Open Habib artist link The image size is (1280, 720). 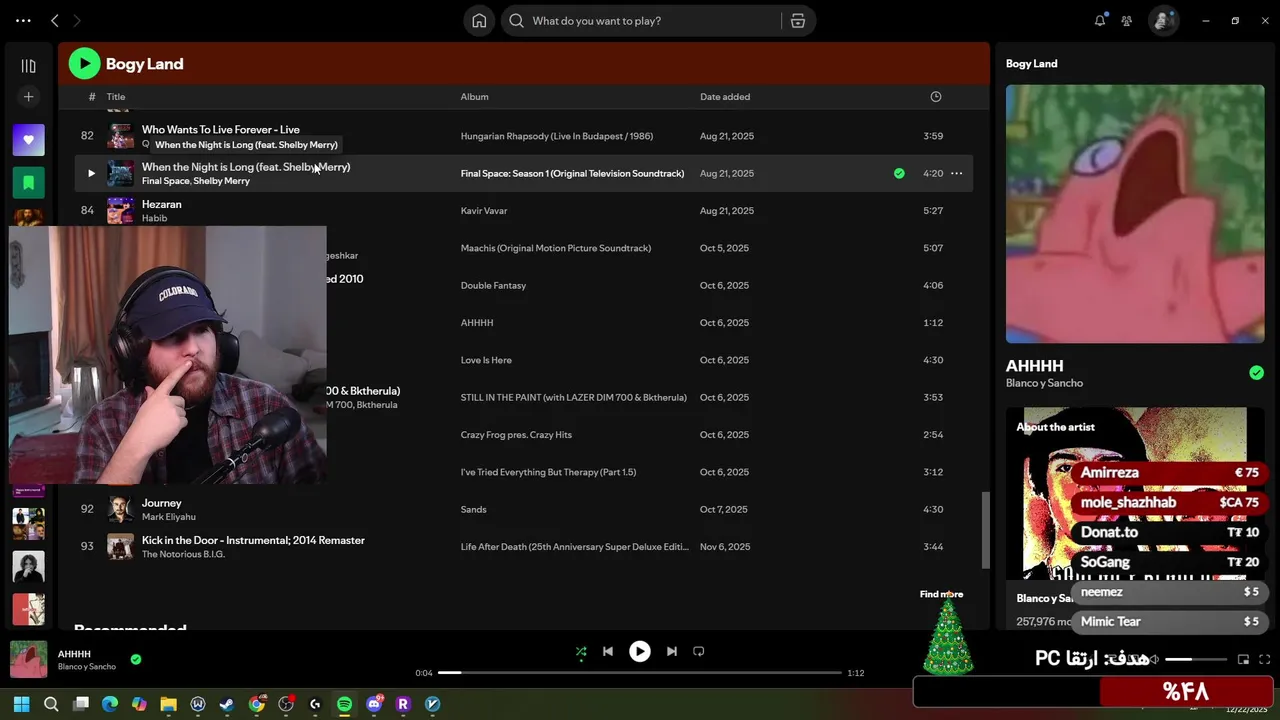point(154,218)
